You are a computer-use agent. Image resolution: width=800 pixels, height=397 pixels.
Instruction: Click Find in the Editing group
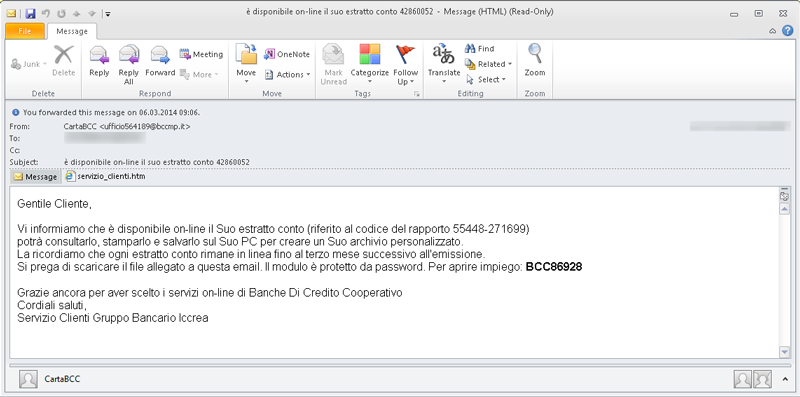(479, 49)
